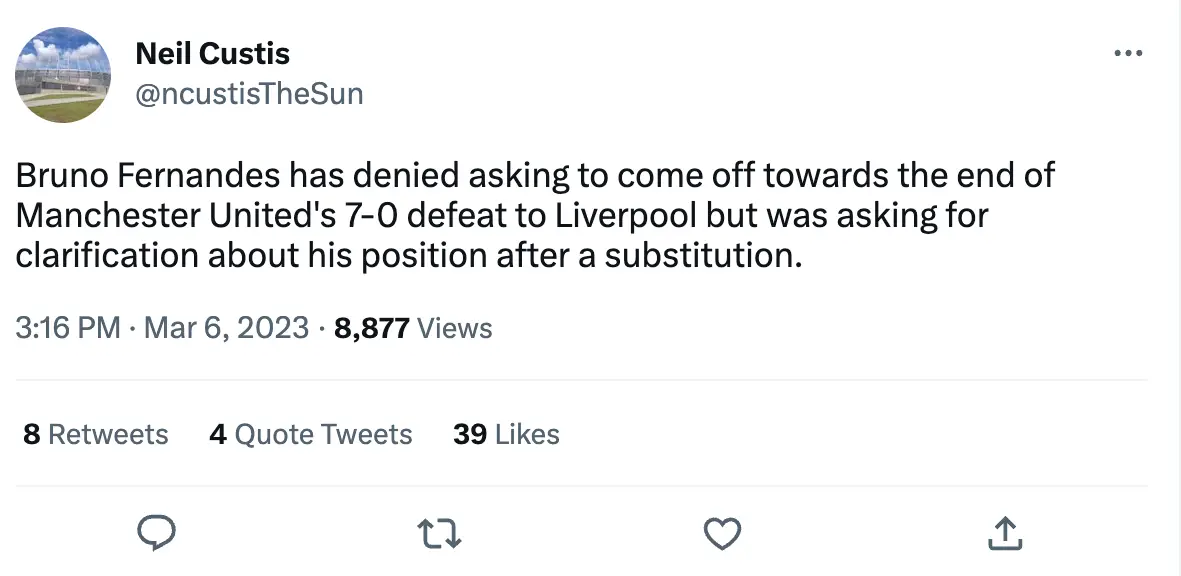Open Neil Custis's profile name

click(x=212, y=53)
